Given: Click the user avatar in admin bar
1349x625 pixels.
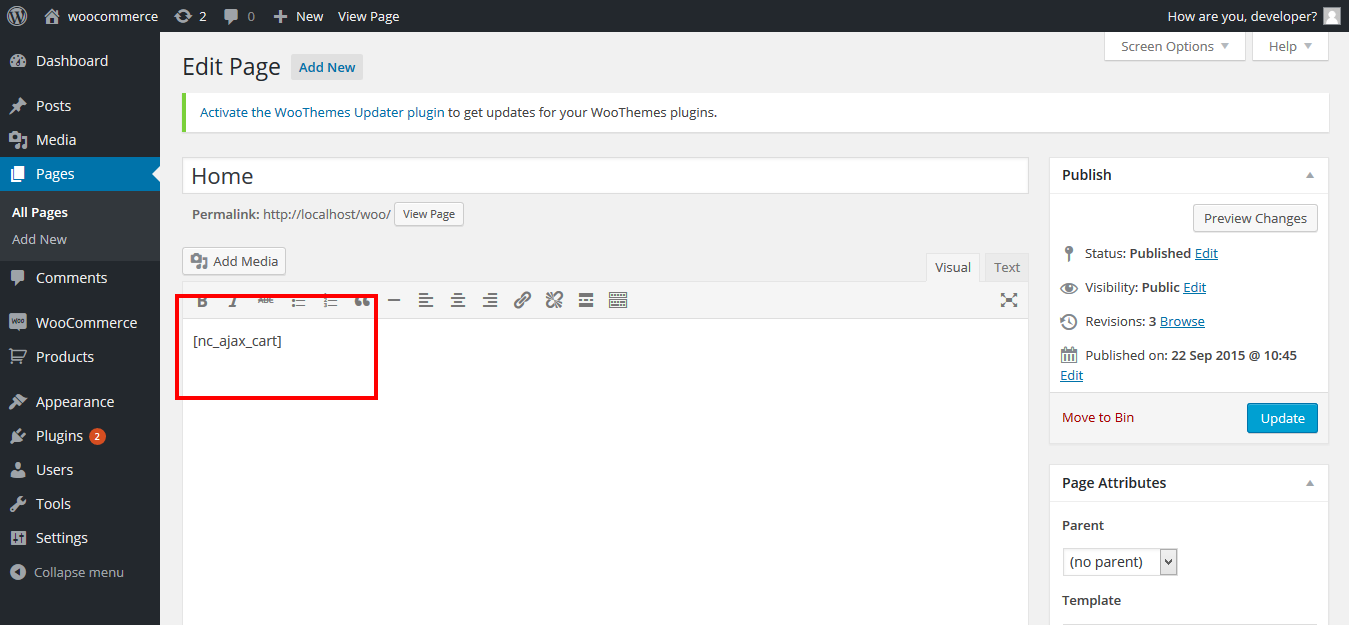Looking at the screenshot, I should point(1331,16).
